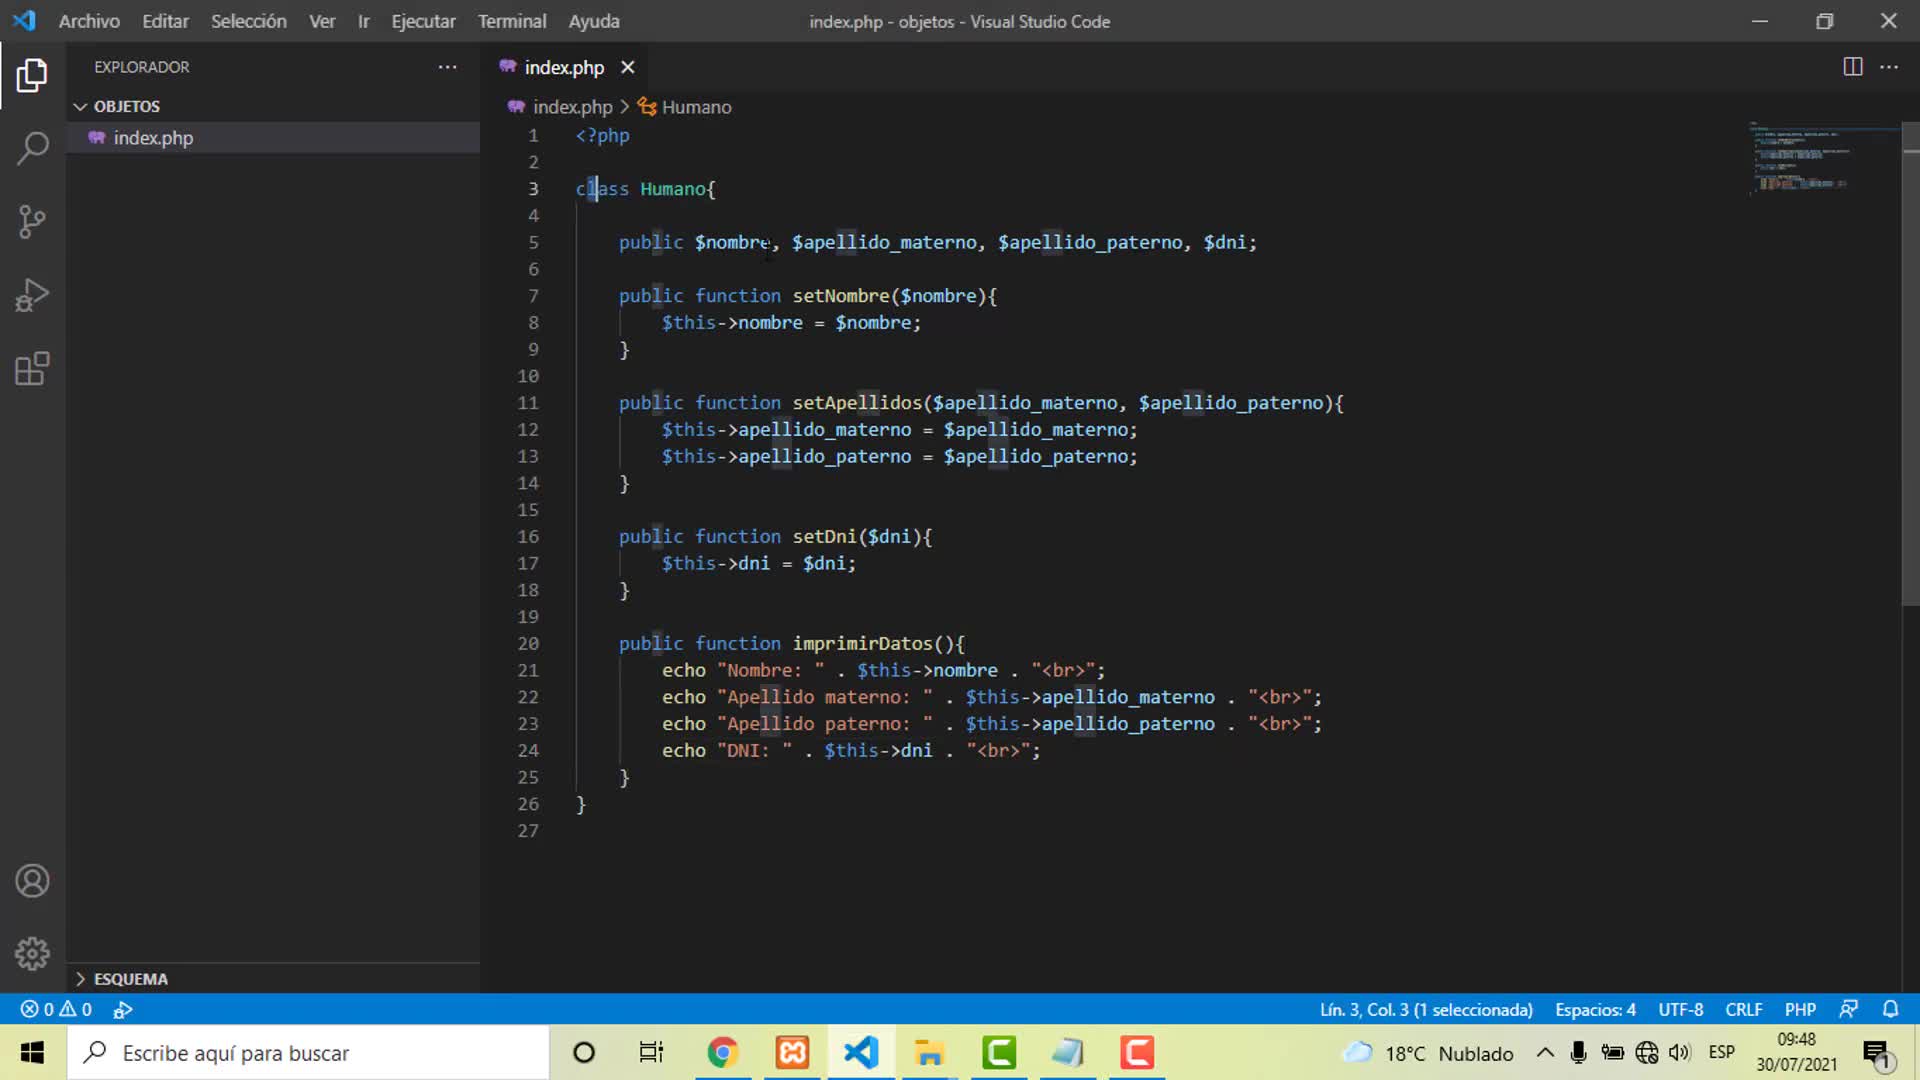Click line number 27 in the gutter
Image resolution: width=1920 pixels, height=1080 pixels.
(x=528, y=831)
